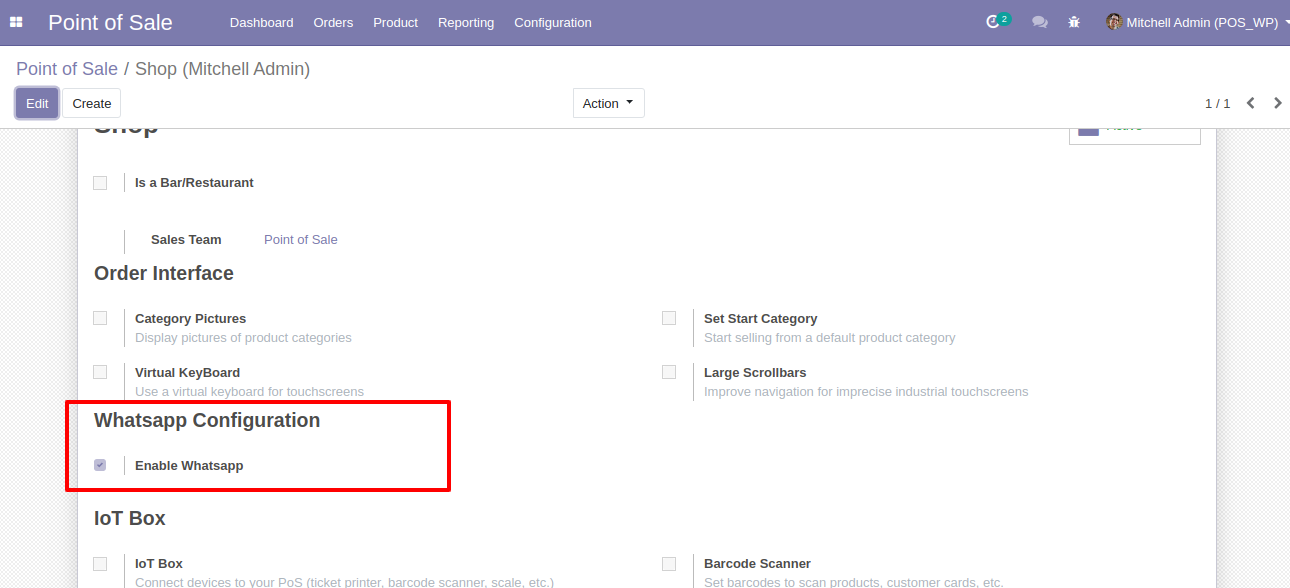
Task: Open Point of Sale sales team link
Action: point(301,240)
